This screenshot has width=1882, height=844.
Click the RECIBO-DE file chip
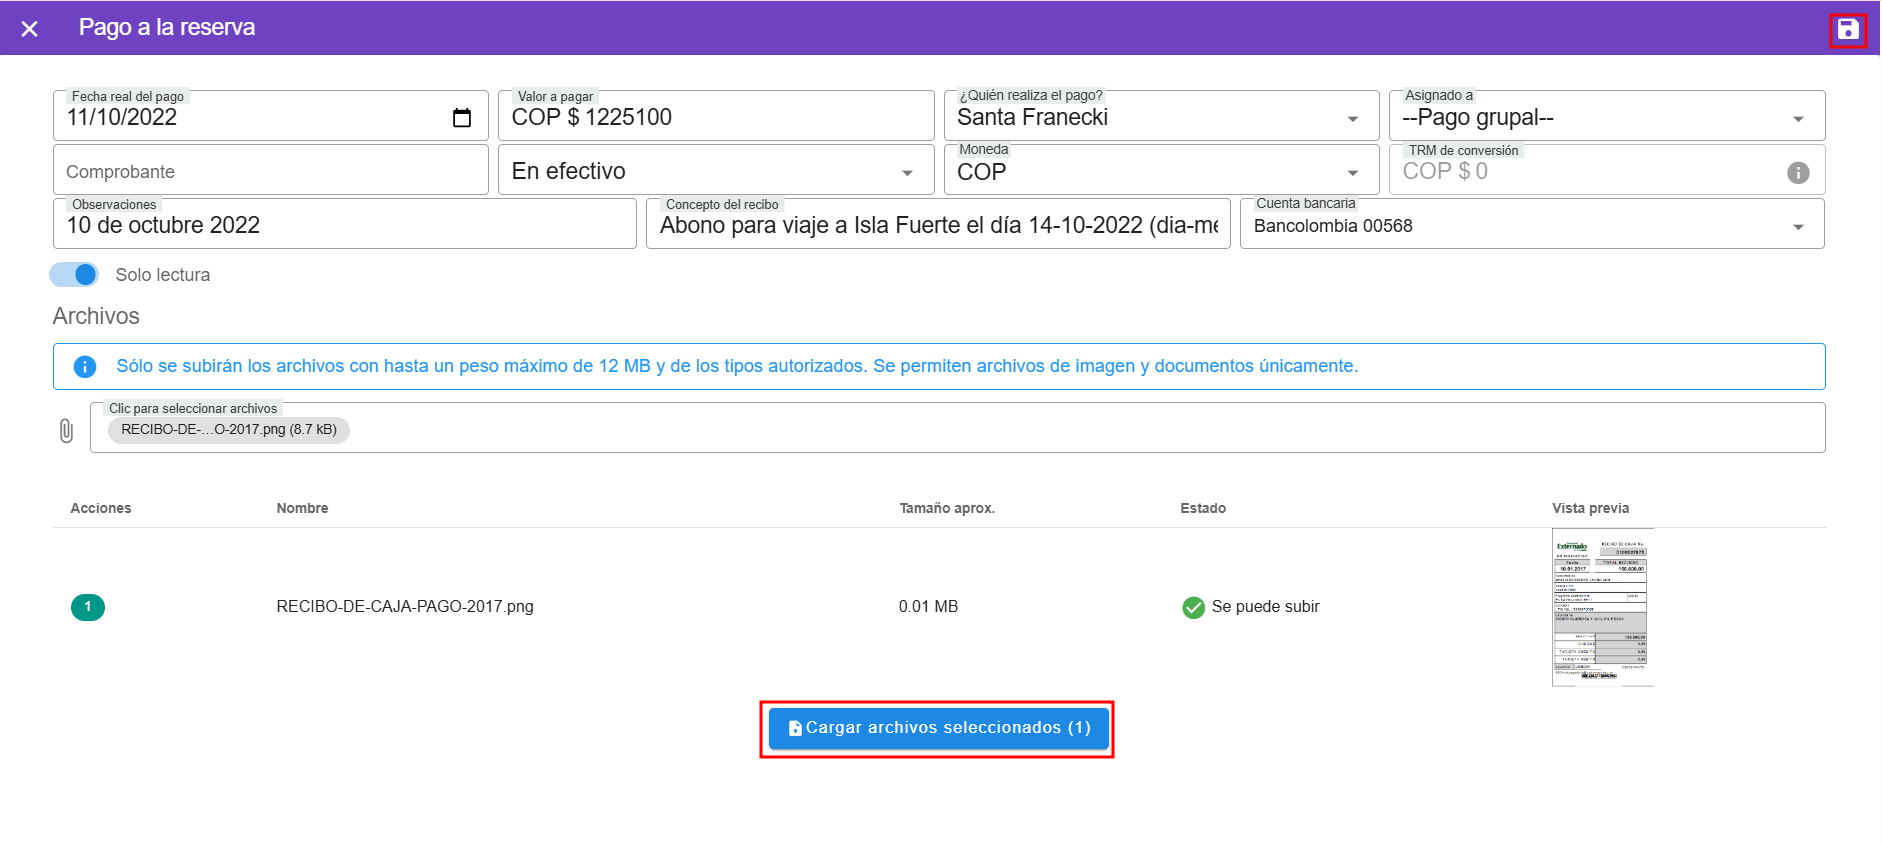pos(228,430)
